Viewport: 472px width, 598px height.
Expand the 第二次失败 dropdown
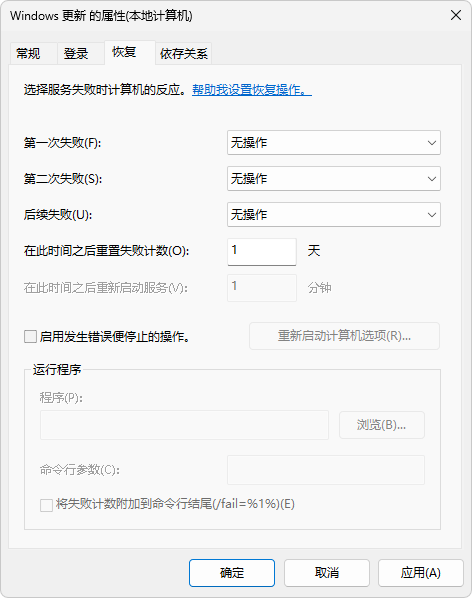coord(334,178)
